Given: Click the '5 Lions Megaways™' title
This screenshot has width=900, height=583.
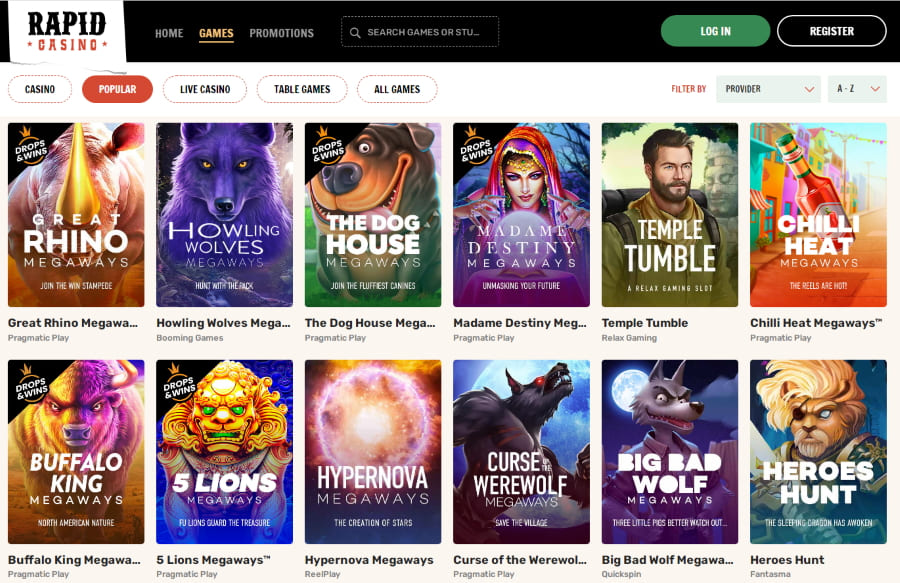Looking at the screenshot, I should tap(213, 560).
